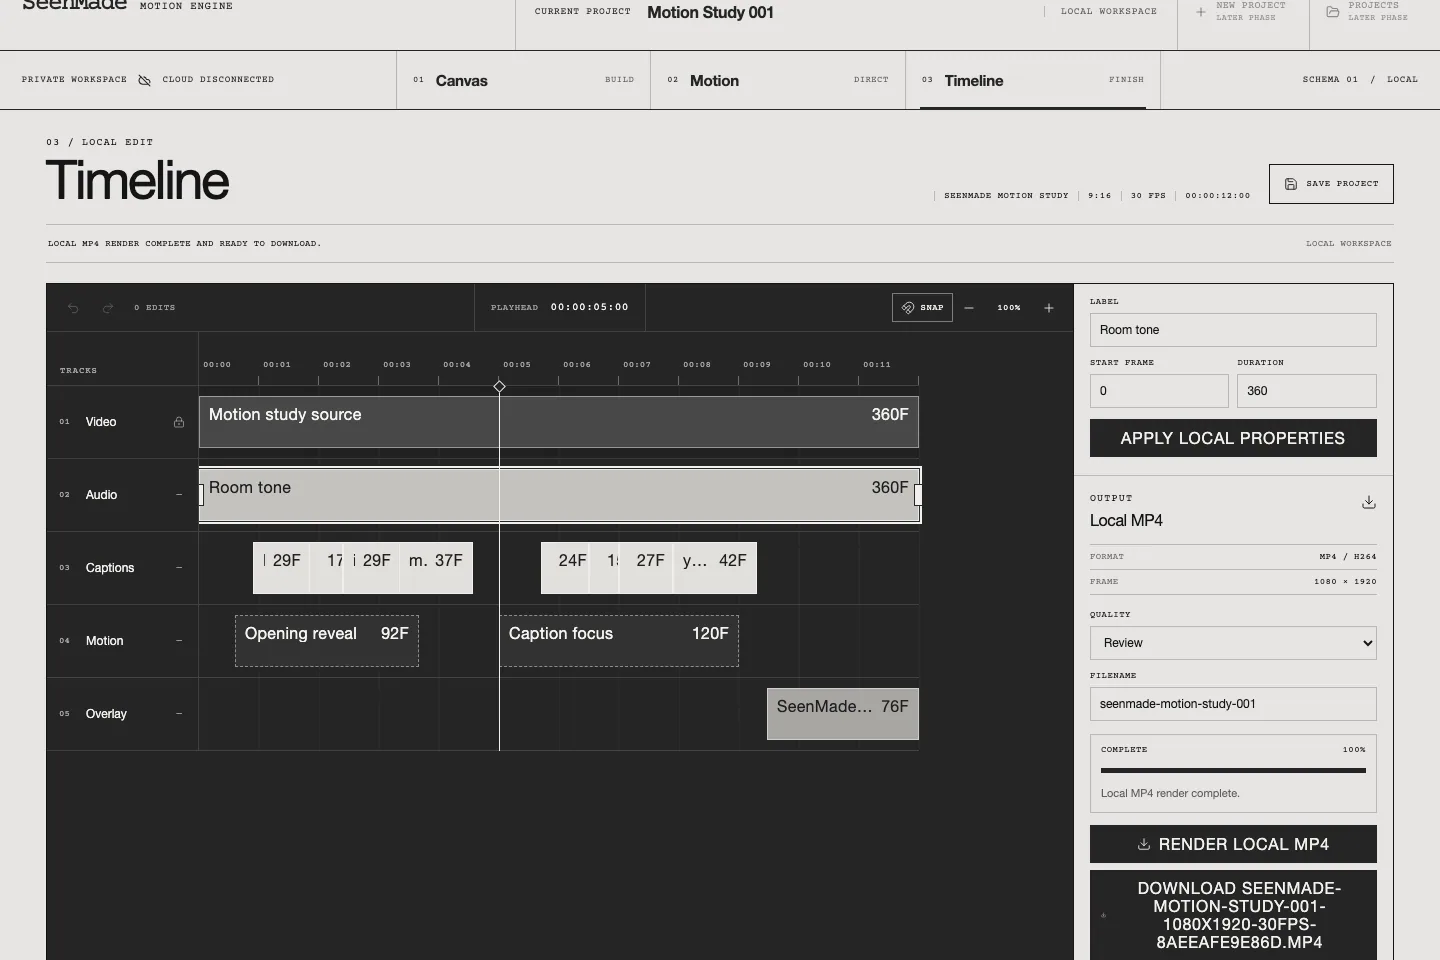Image resolution: width=1440 pixels, height=960 pixels.
Task: Select the 37F caption clip
Action: click(x=436, y=568)
